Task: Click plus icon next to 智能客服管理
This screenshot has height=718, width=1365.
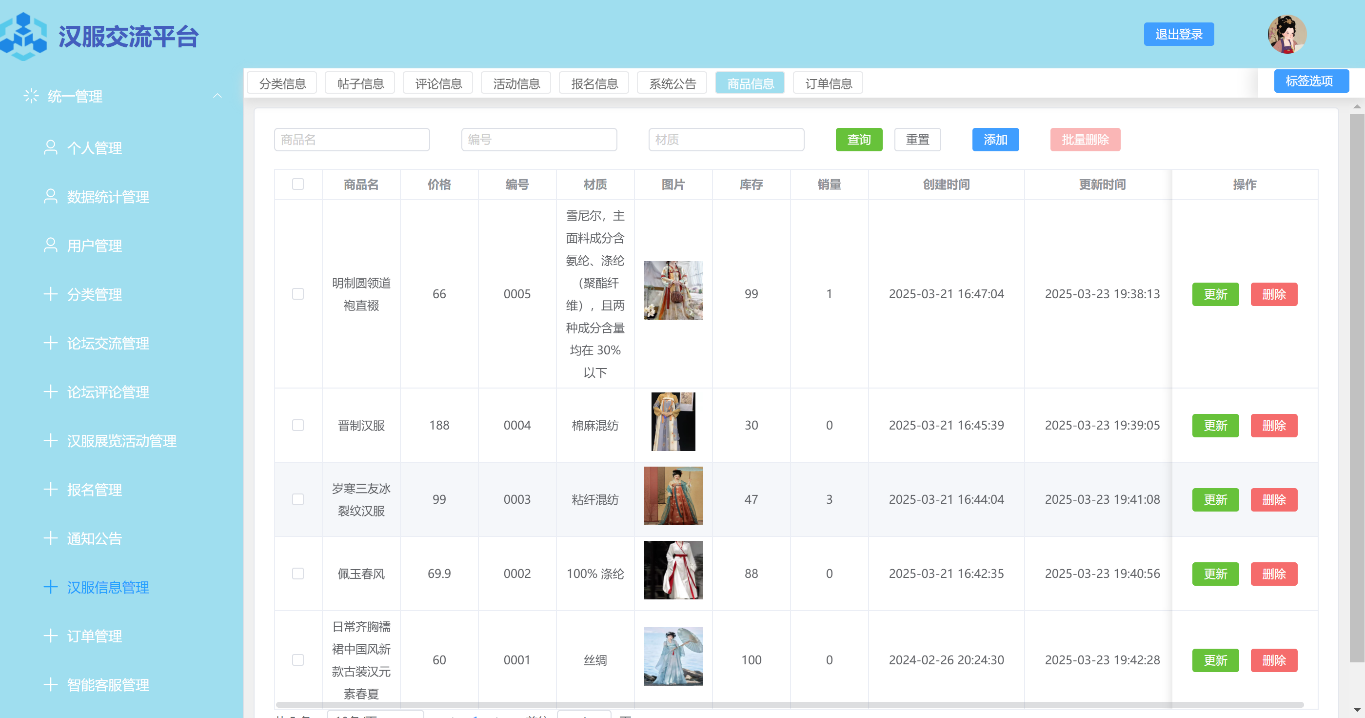Action: point(51,685)
